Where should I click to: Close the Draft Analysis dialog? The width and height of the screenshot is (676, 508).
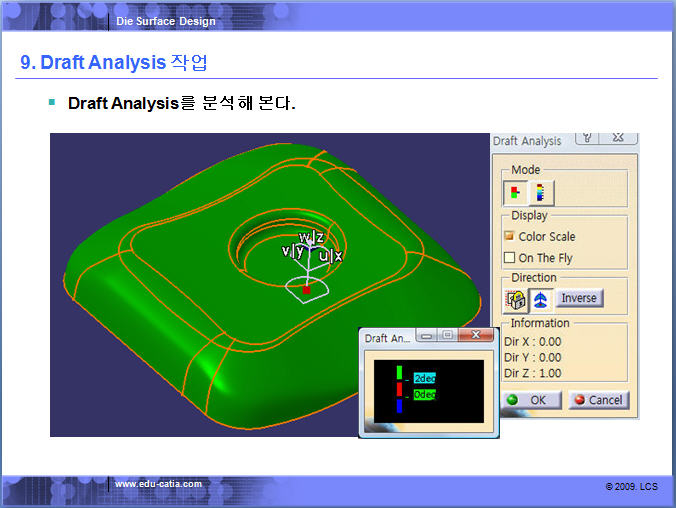[620, 140]
